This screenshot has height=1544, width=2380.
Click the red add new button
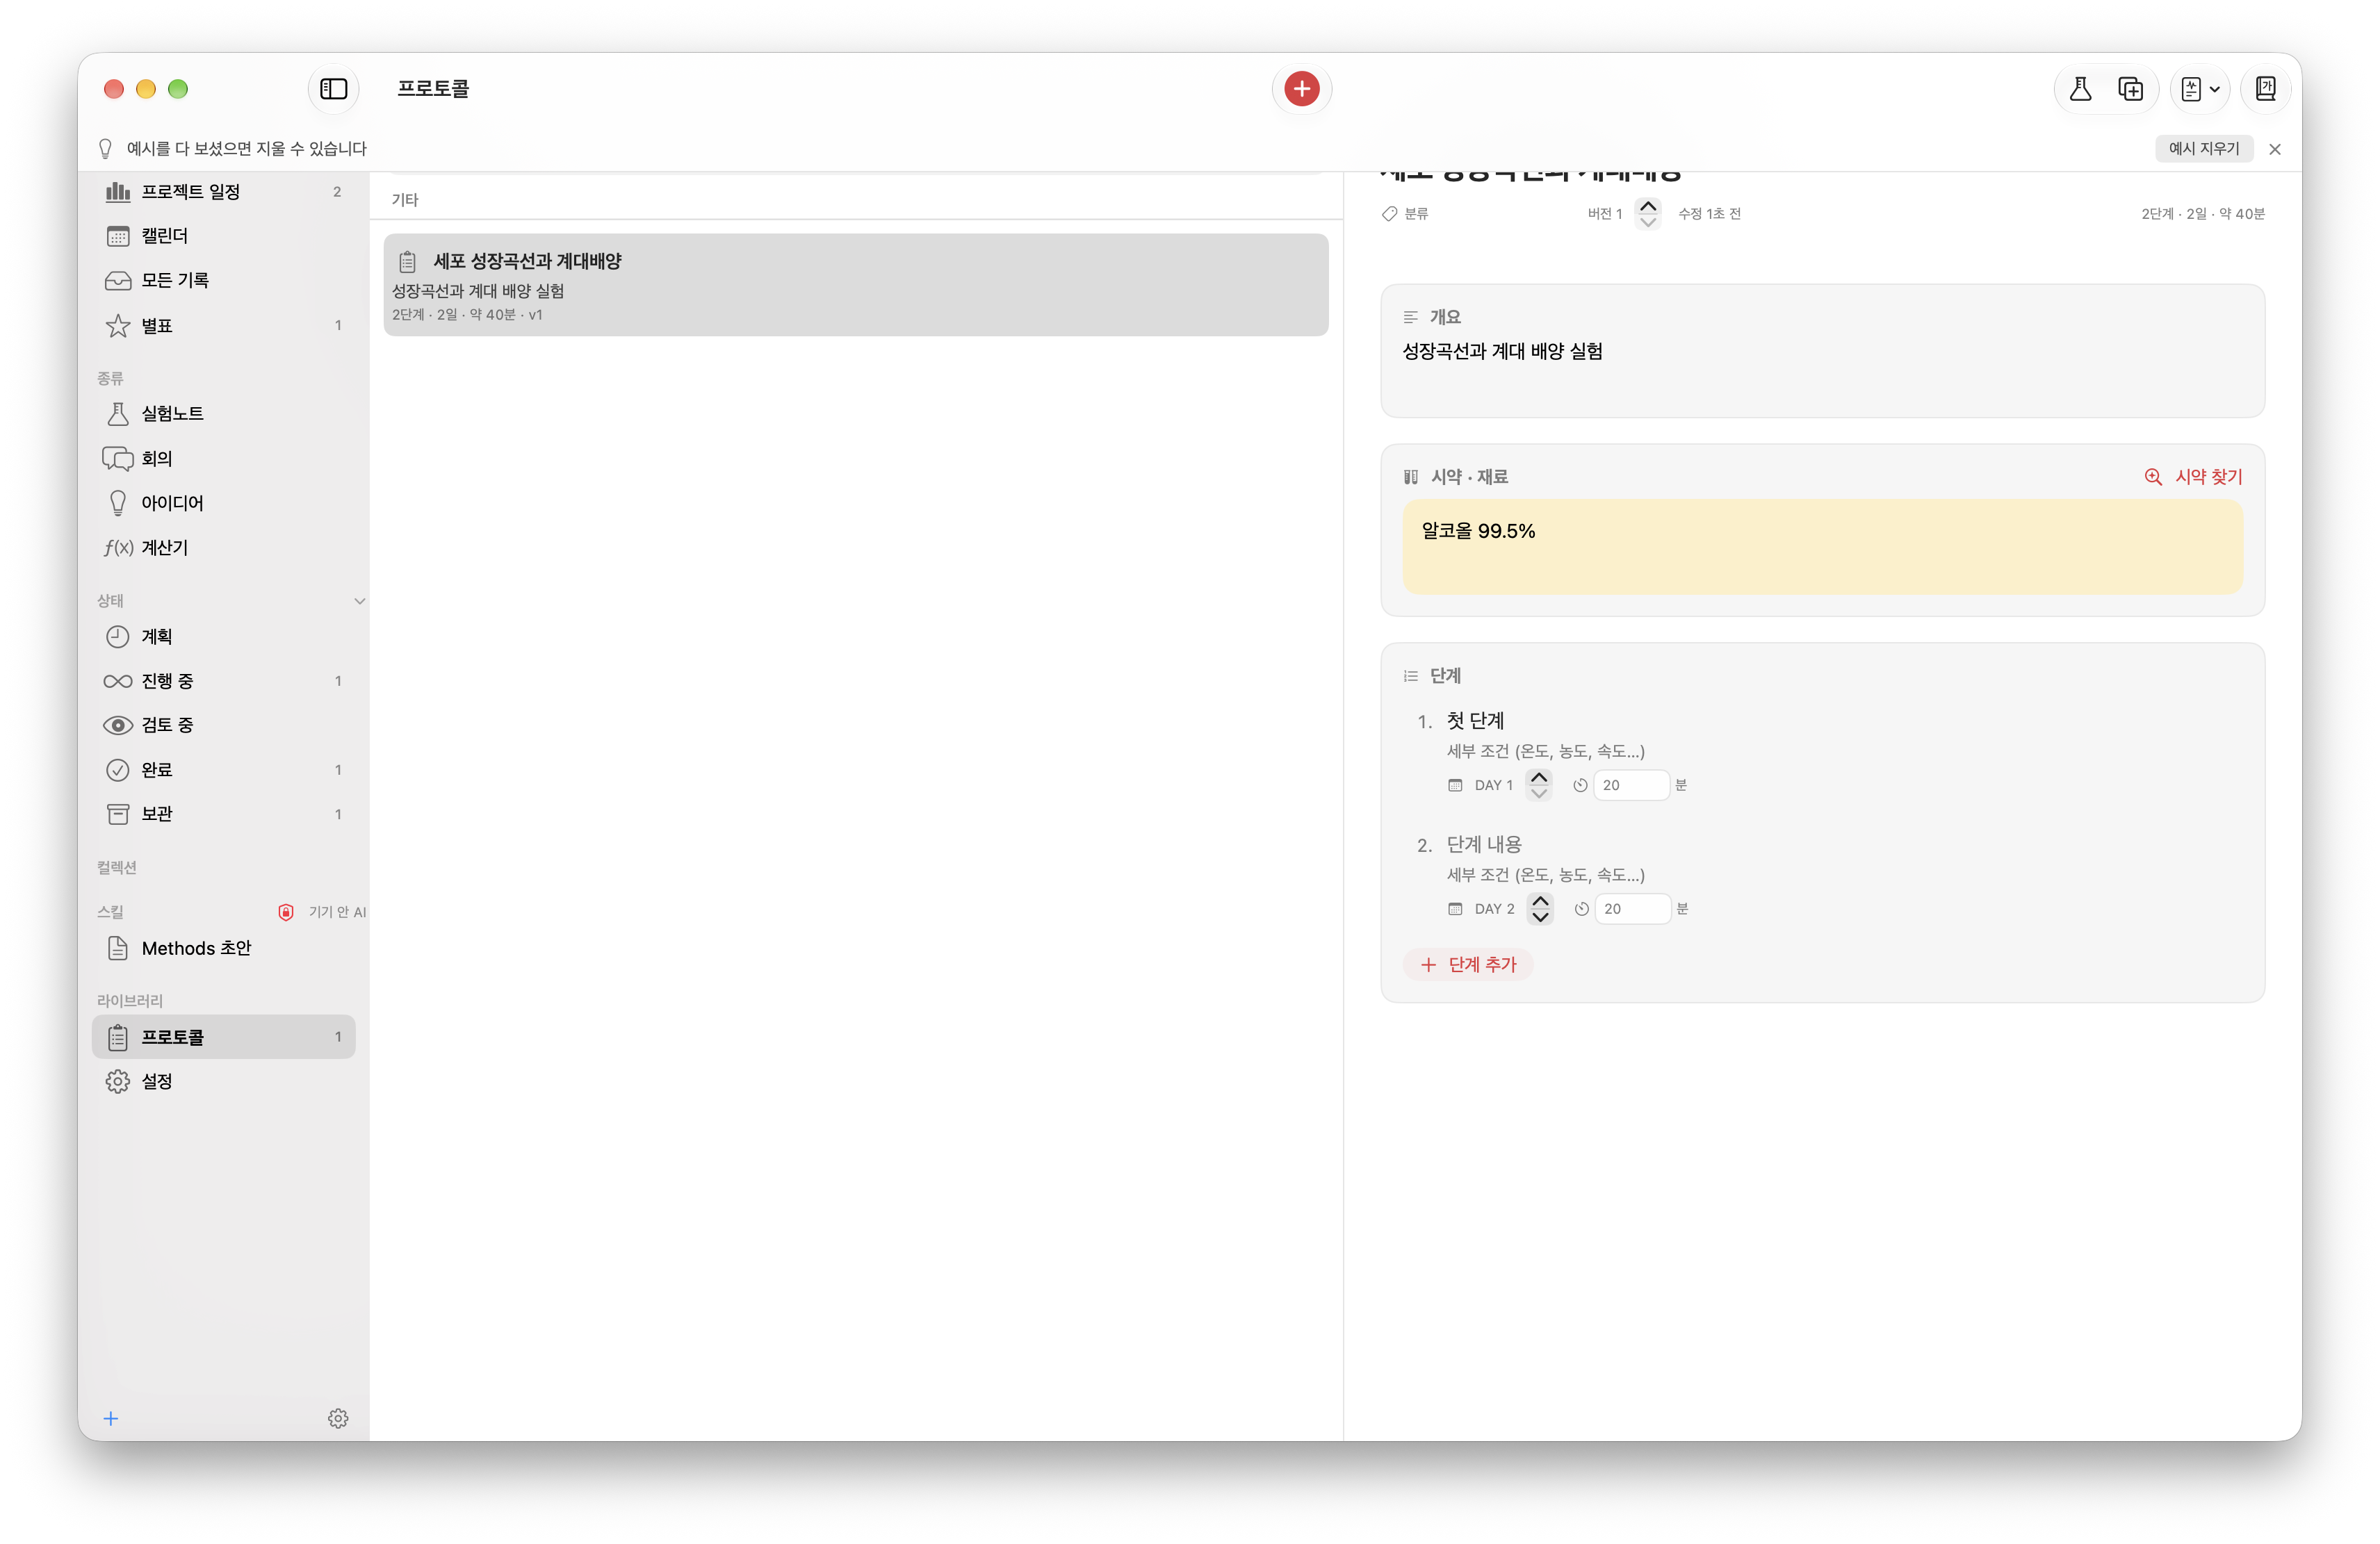[1301, 89]
